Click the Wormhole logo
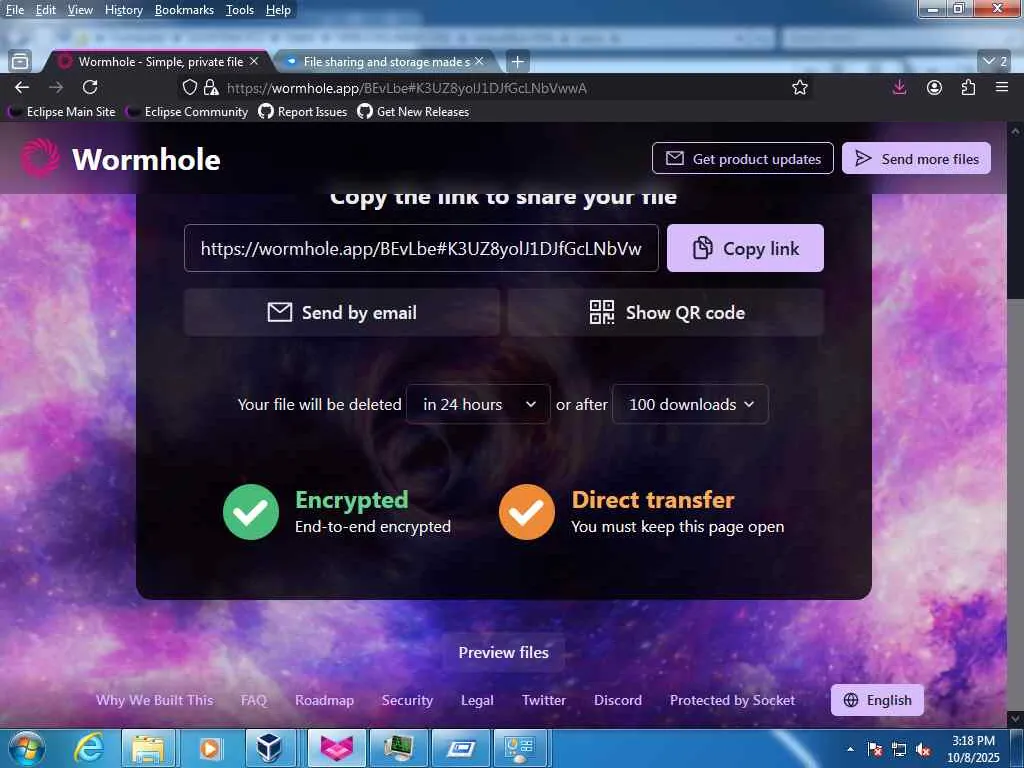Viewport: 1024px width, 768px height. [x=120, y=159]
